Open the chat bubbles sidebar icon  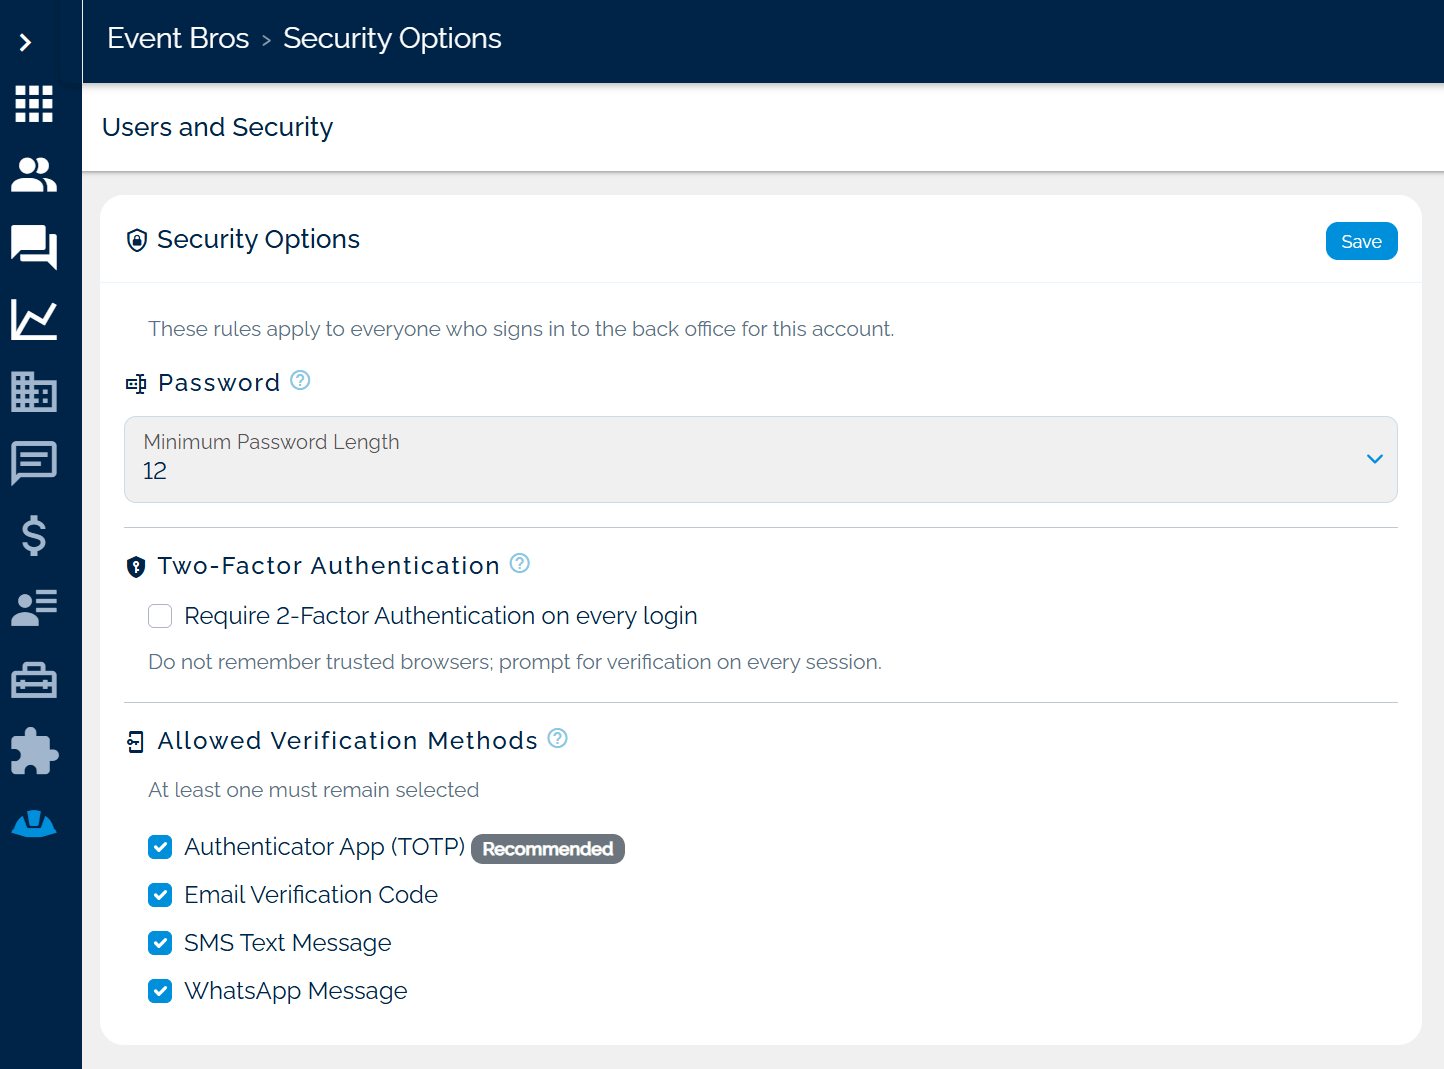[34, 247]
